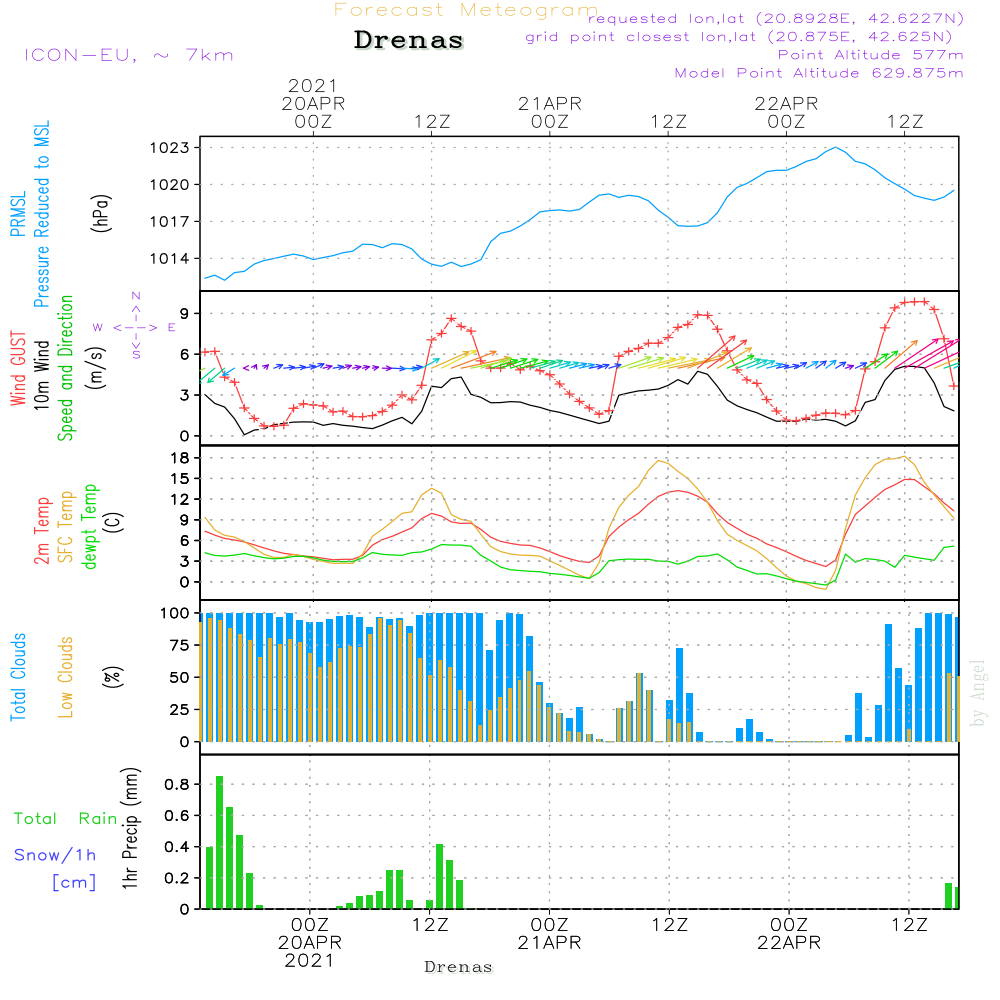
Task: Select the 'Point Altitude 577m' text
Action: (x=870, y=55)
